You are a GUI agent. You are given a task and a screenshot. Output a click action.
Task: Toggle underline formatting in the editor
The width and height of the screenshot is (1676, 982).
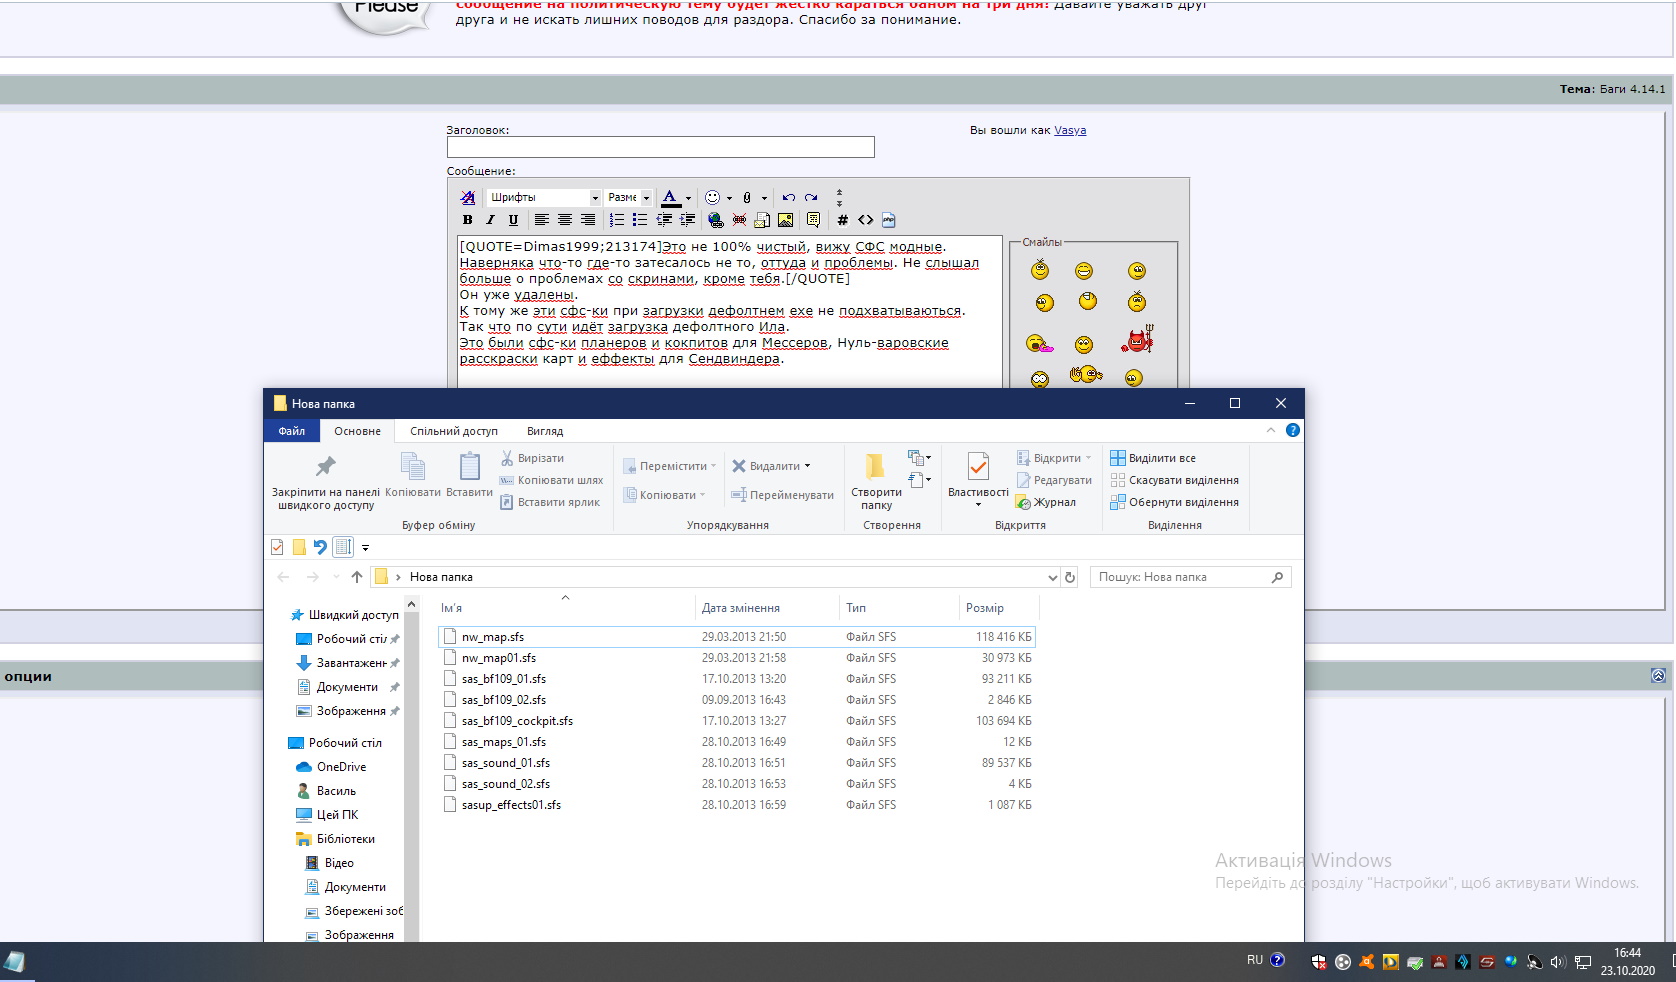click(513, 220)
